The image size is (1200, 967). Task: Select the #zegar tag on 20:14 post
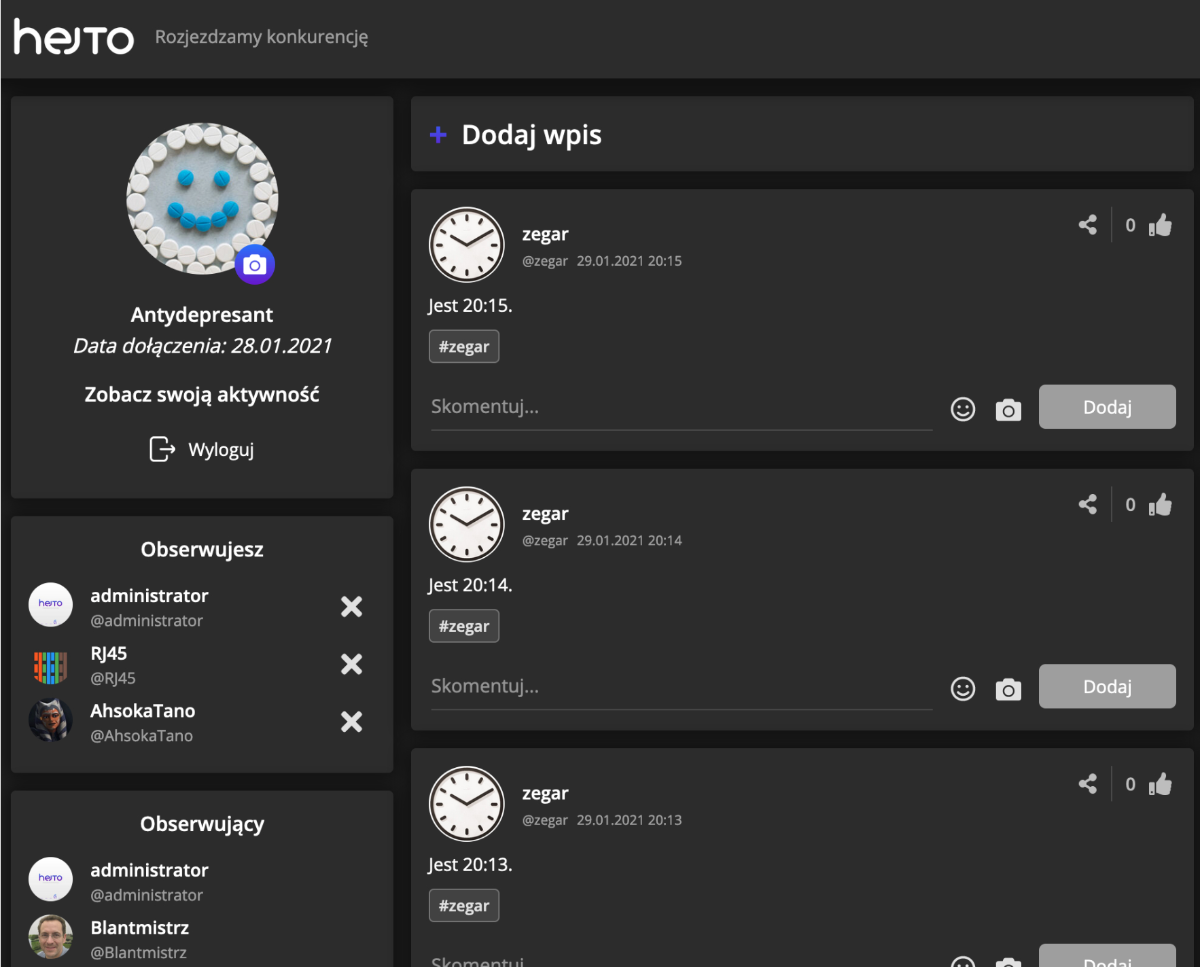pyautogui.click(x=464, y=626)
